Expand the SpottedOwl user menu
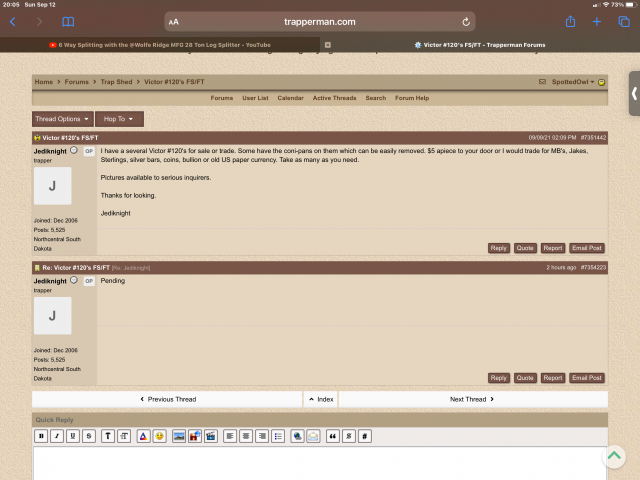Viewport: 640px width, 480px height. point(573,82)
